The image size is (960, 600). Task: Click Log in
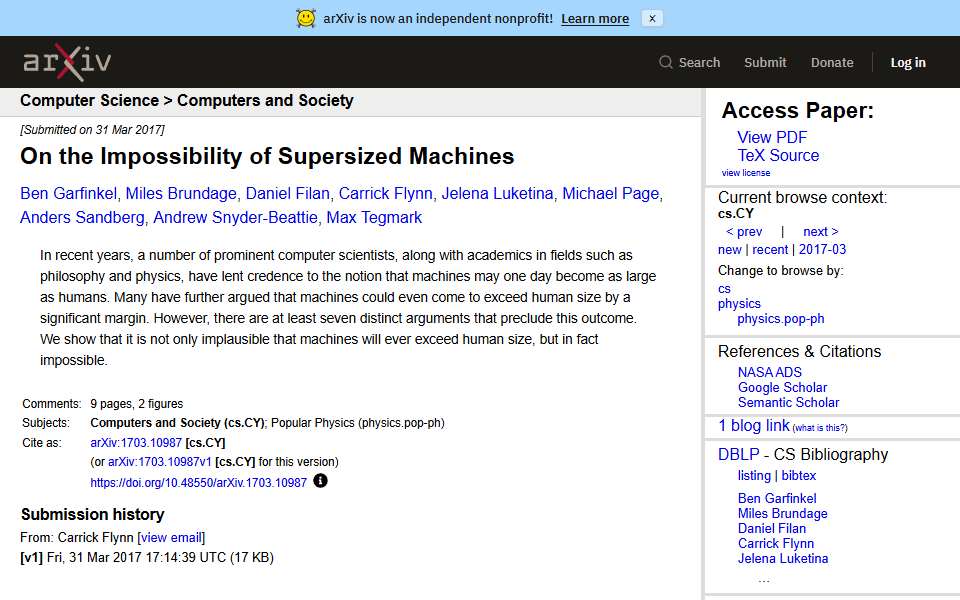[908, 62]
